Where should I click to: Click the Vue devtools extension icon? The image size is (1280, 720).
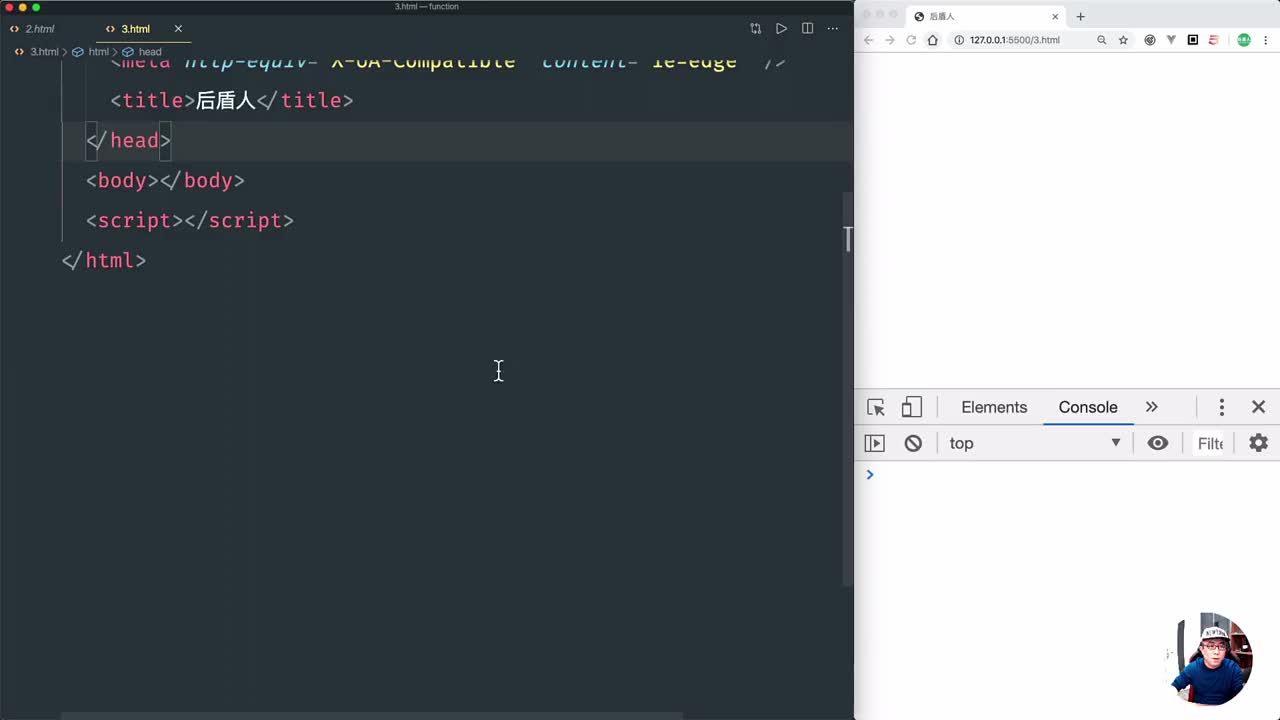click(1171, 40)
